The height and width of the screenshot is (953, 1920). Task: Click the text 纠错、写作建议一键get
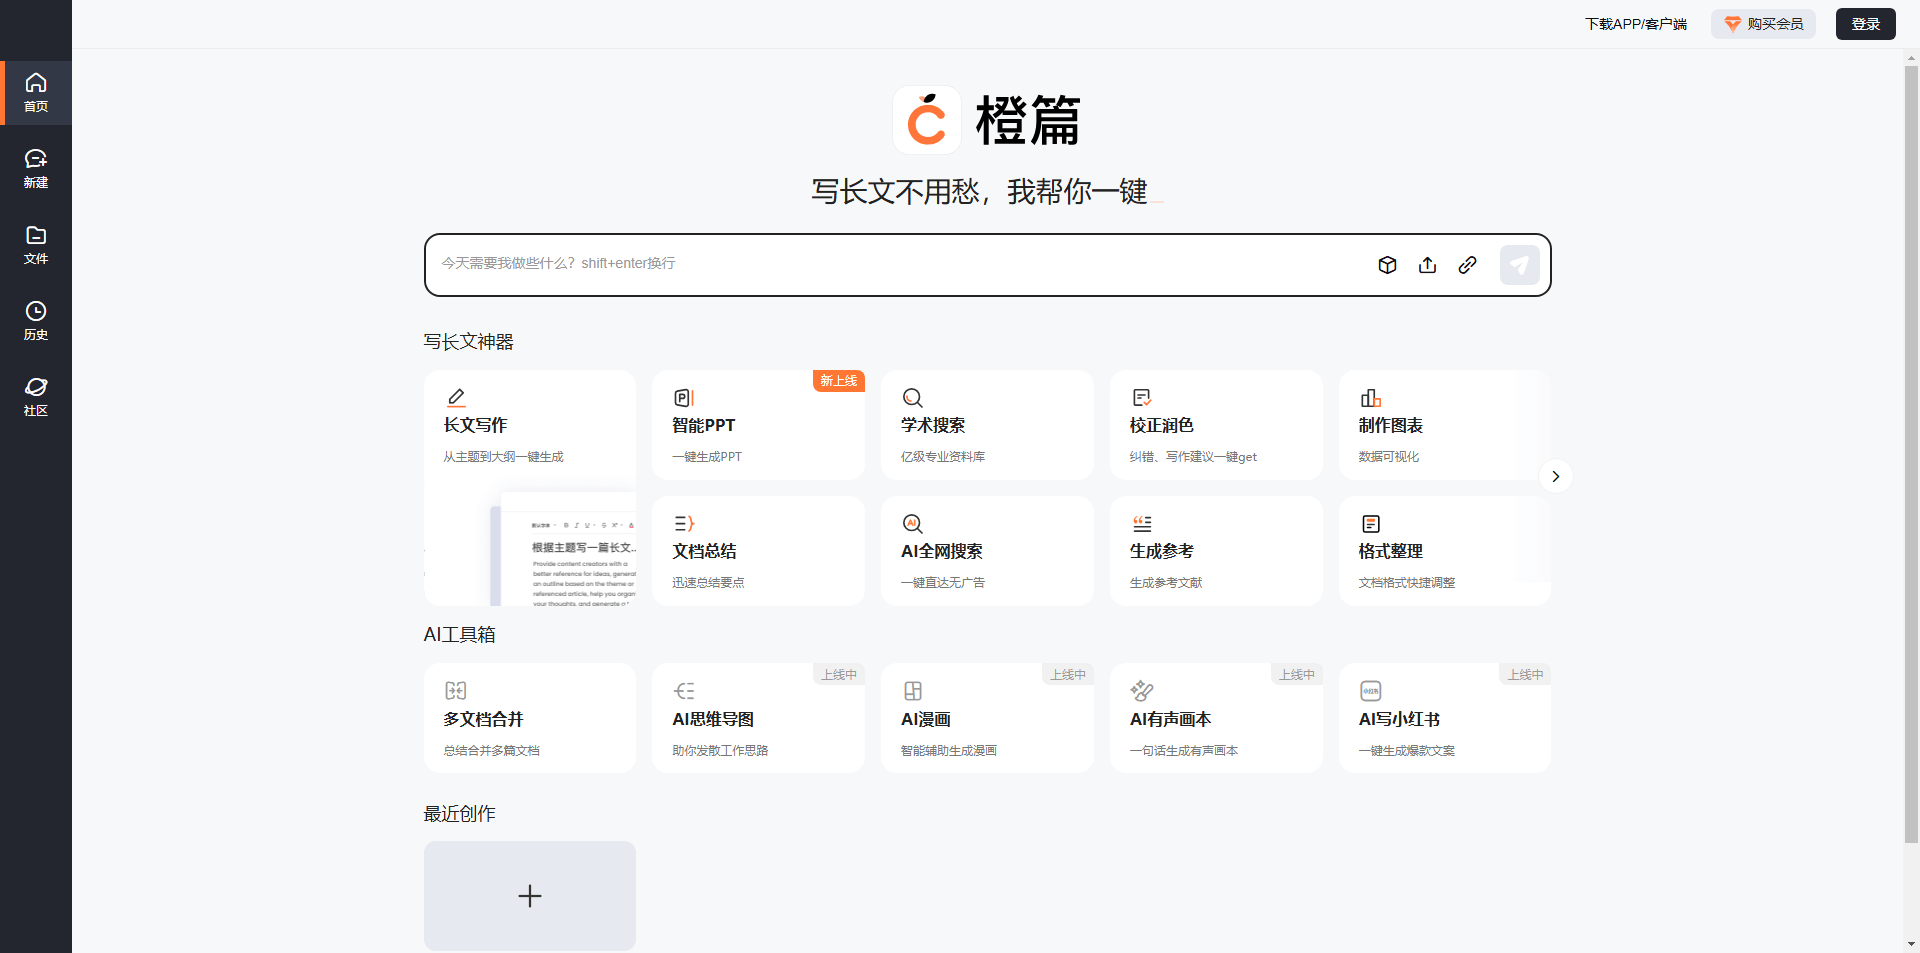coord(1193,457)
